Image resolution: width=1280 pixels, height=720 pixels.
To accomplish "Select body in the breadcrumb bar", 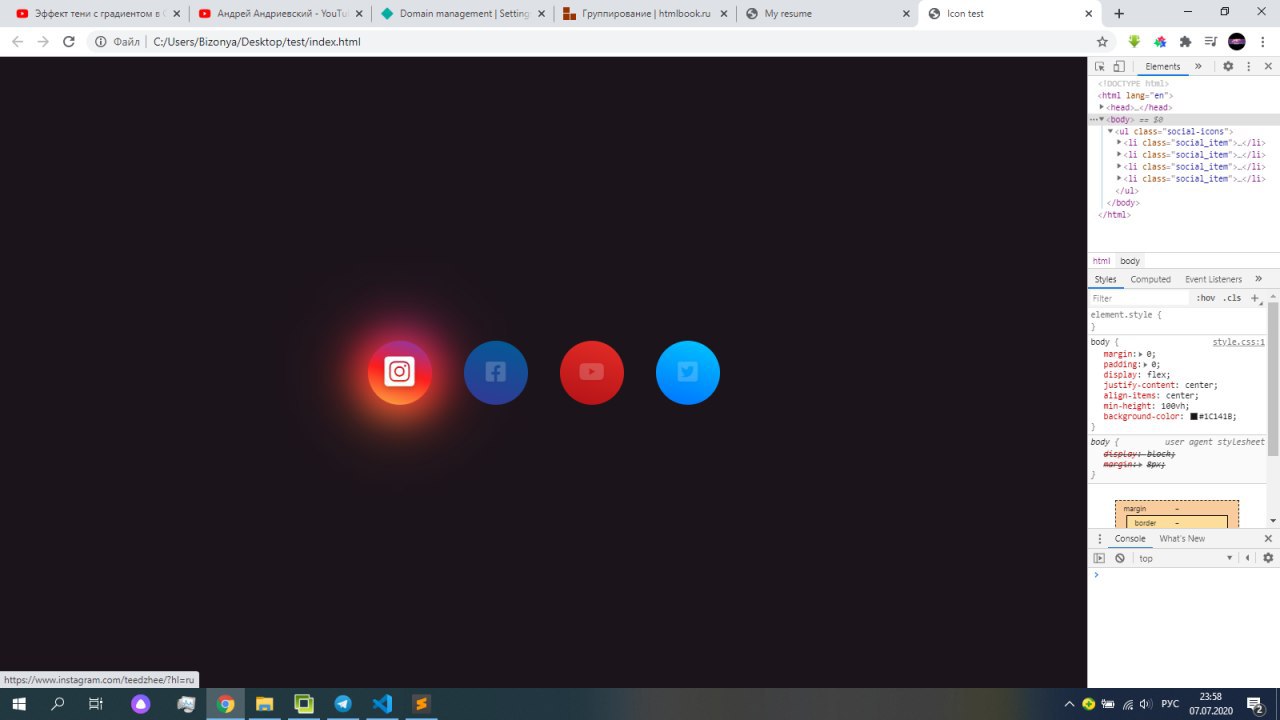I will coord(1130,261).
